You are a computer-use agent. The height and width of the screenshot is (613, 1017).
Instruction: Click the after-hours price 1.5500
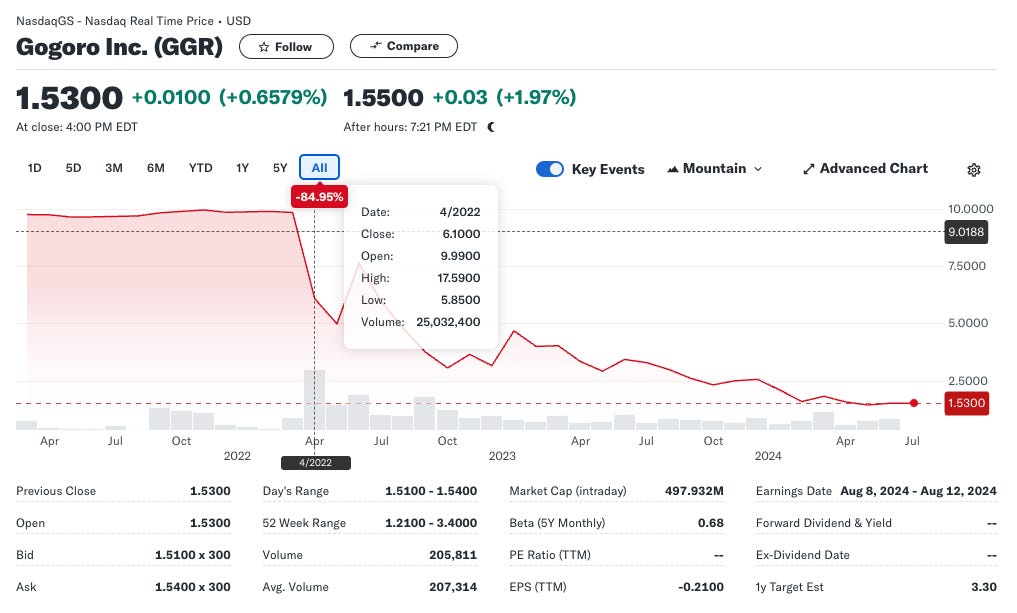pos(383,98)
